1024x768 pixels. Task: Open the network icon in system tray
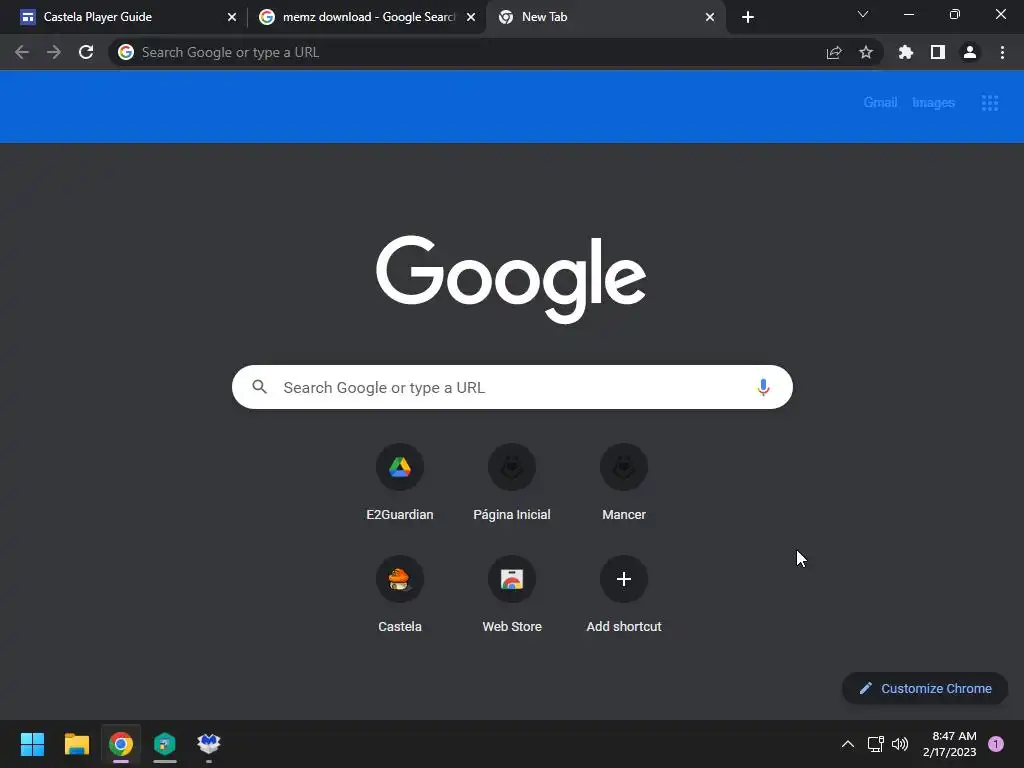(875, 744)
